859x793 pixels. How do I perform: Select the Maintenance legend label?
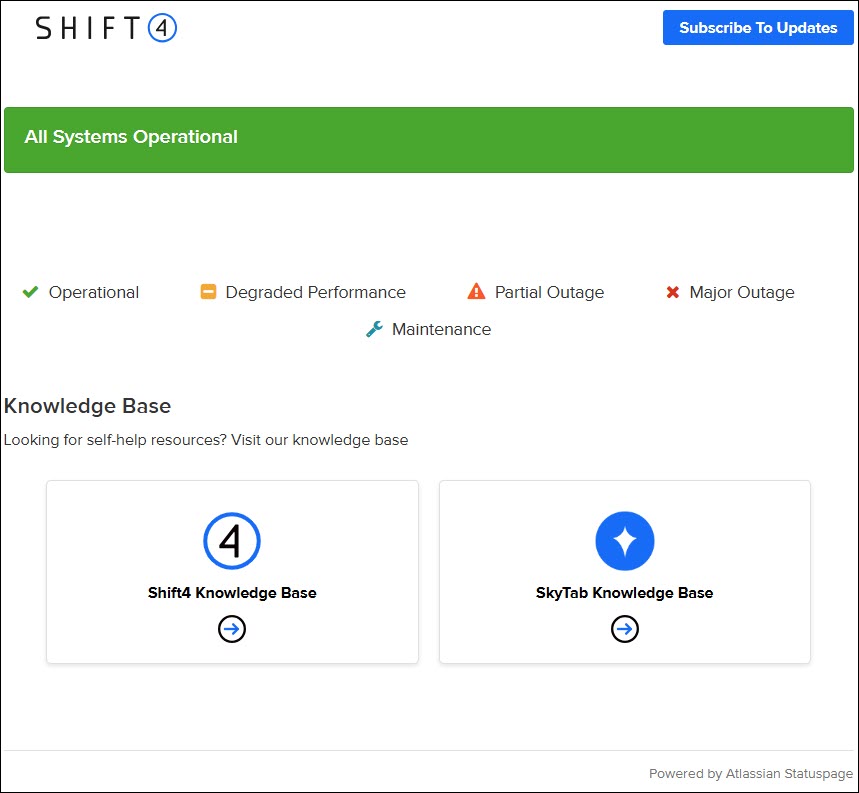441,329
